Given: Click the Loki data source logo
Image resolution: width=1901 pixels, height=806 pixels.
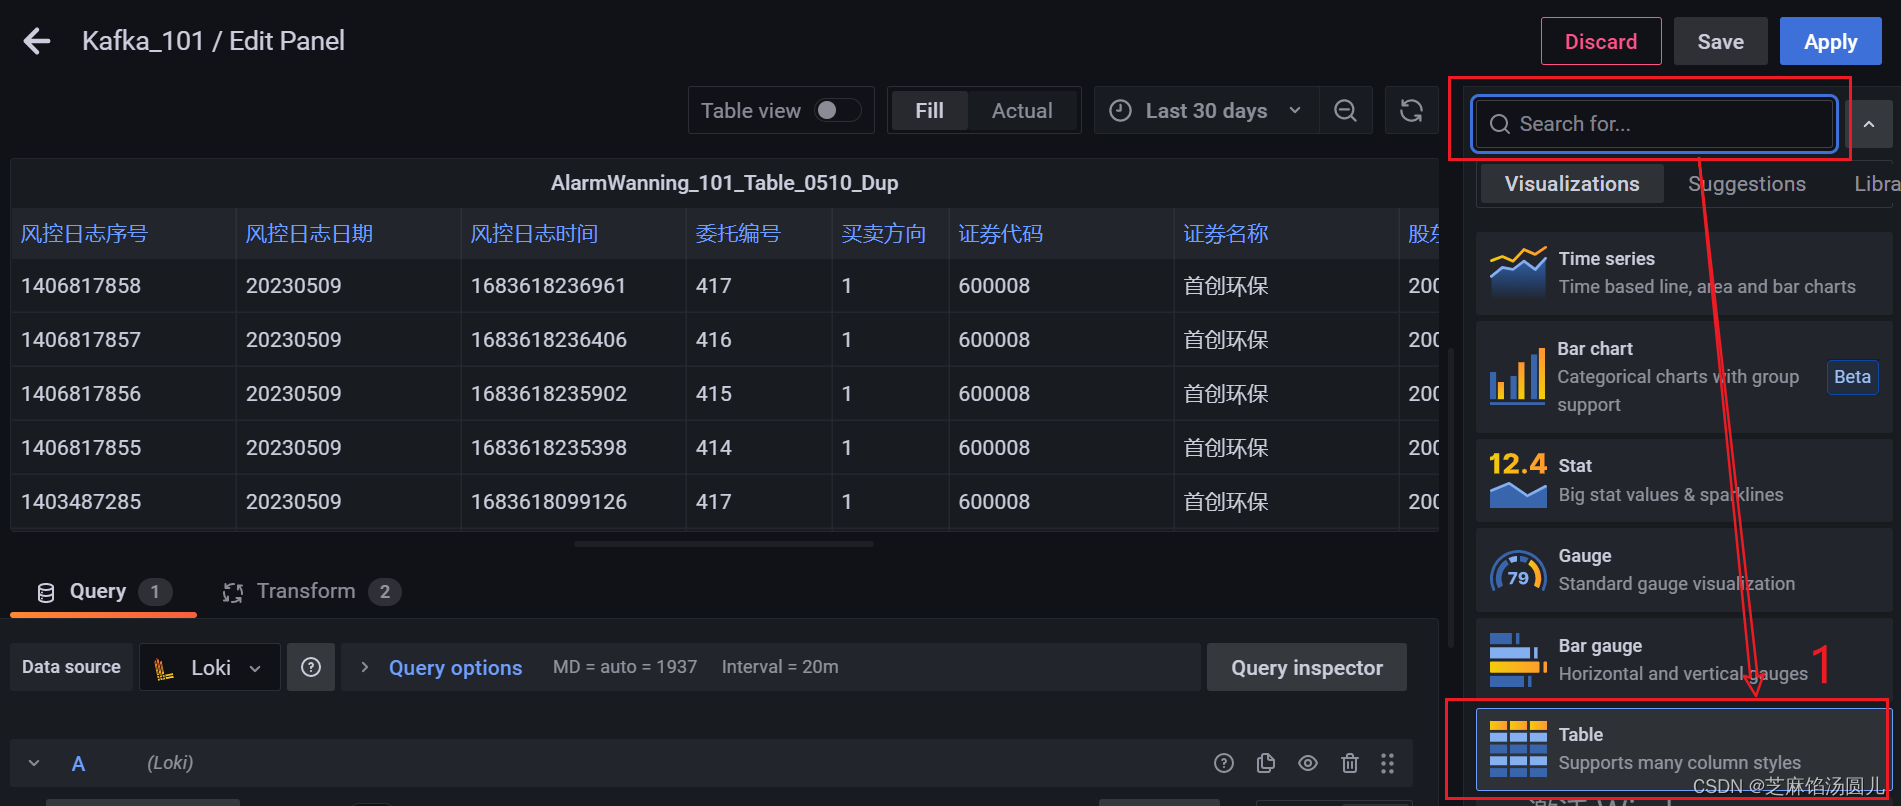Looking at the screenshot, I should coord(165,668).
